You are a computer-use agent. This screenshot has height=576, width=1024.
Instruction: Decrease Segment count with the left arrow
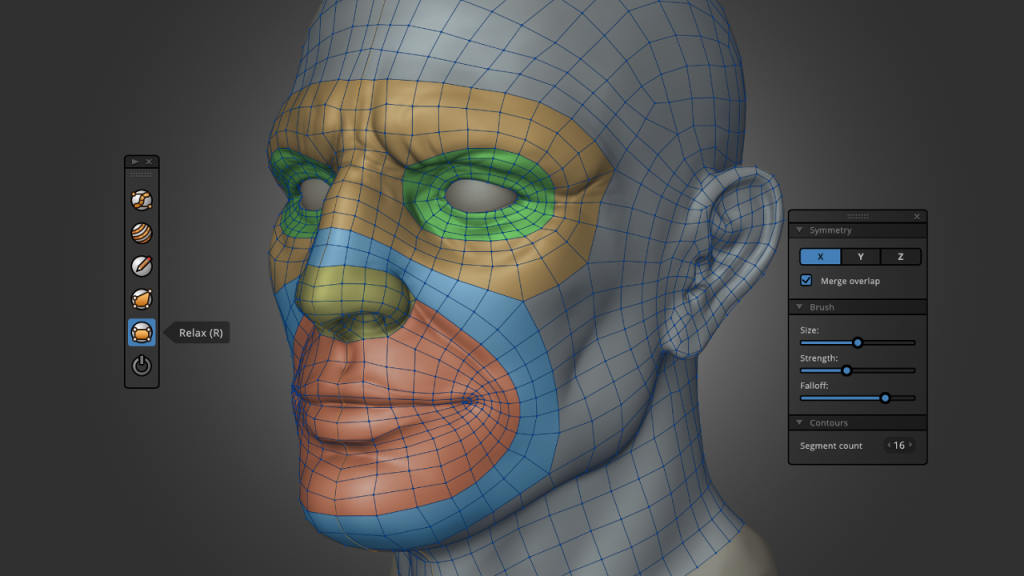point(889,445)
